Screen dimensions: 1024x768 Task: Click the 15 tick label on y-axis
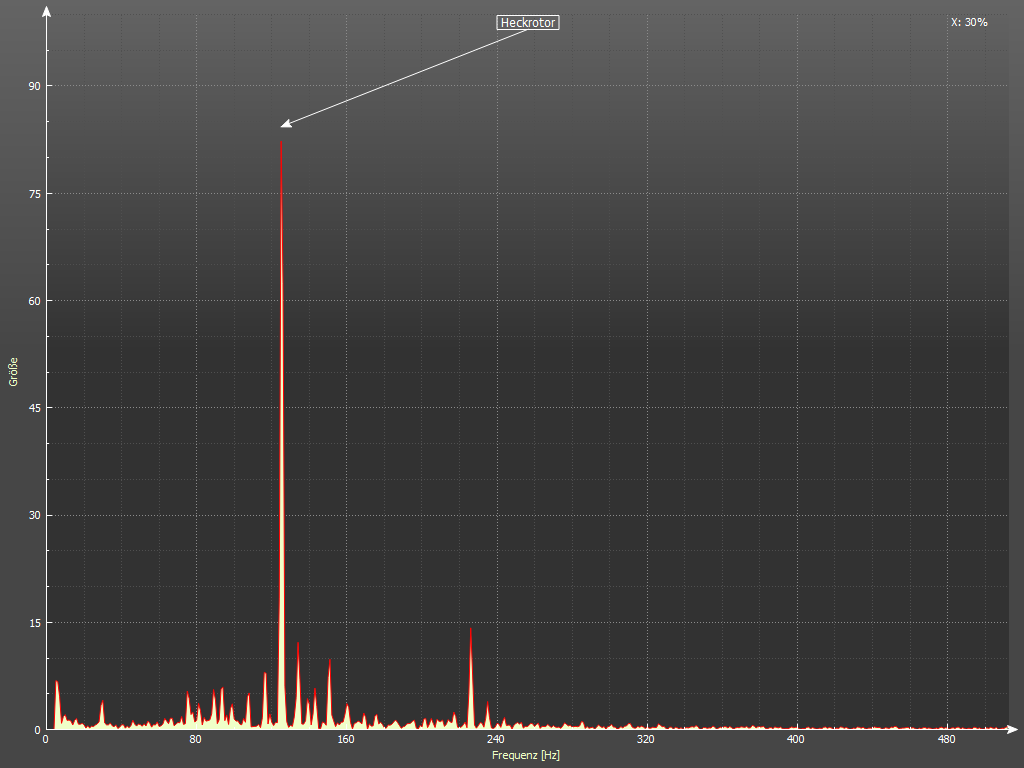pos(34,623)
